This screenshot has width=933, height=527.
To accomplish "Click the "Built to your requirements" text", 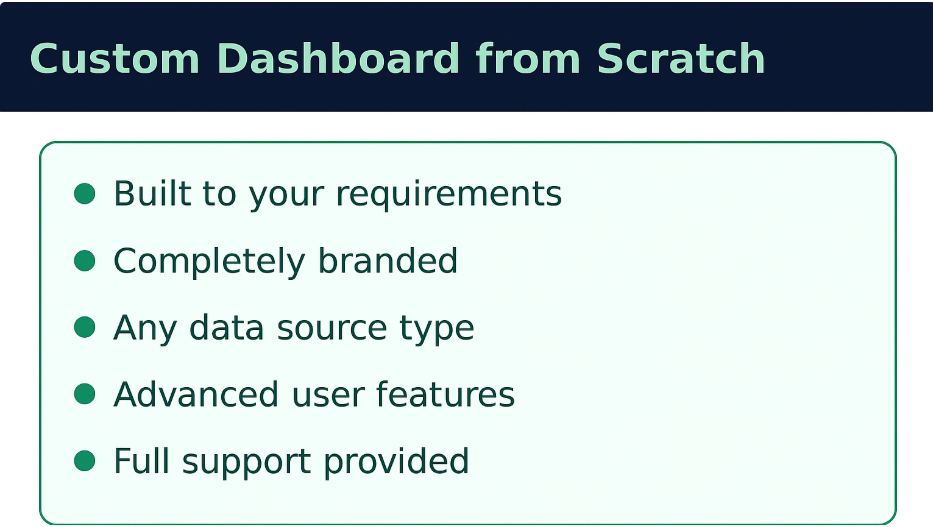I will [337, 194].
